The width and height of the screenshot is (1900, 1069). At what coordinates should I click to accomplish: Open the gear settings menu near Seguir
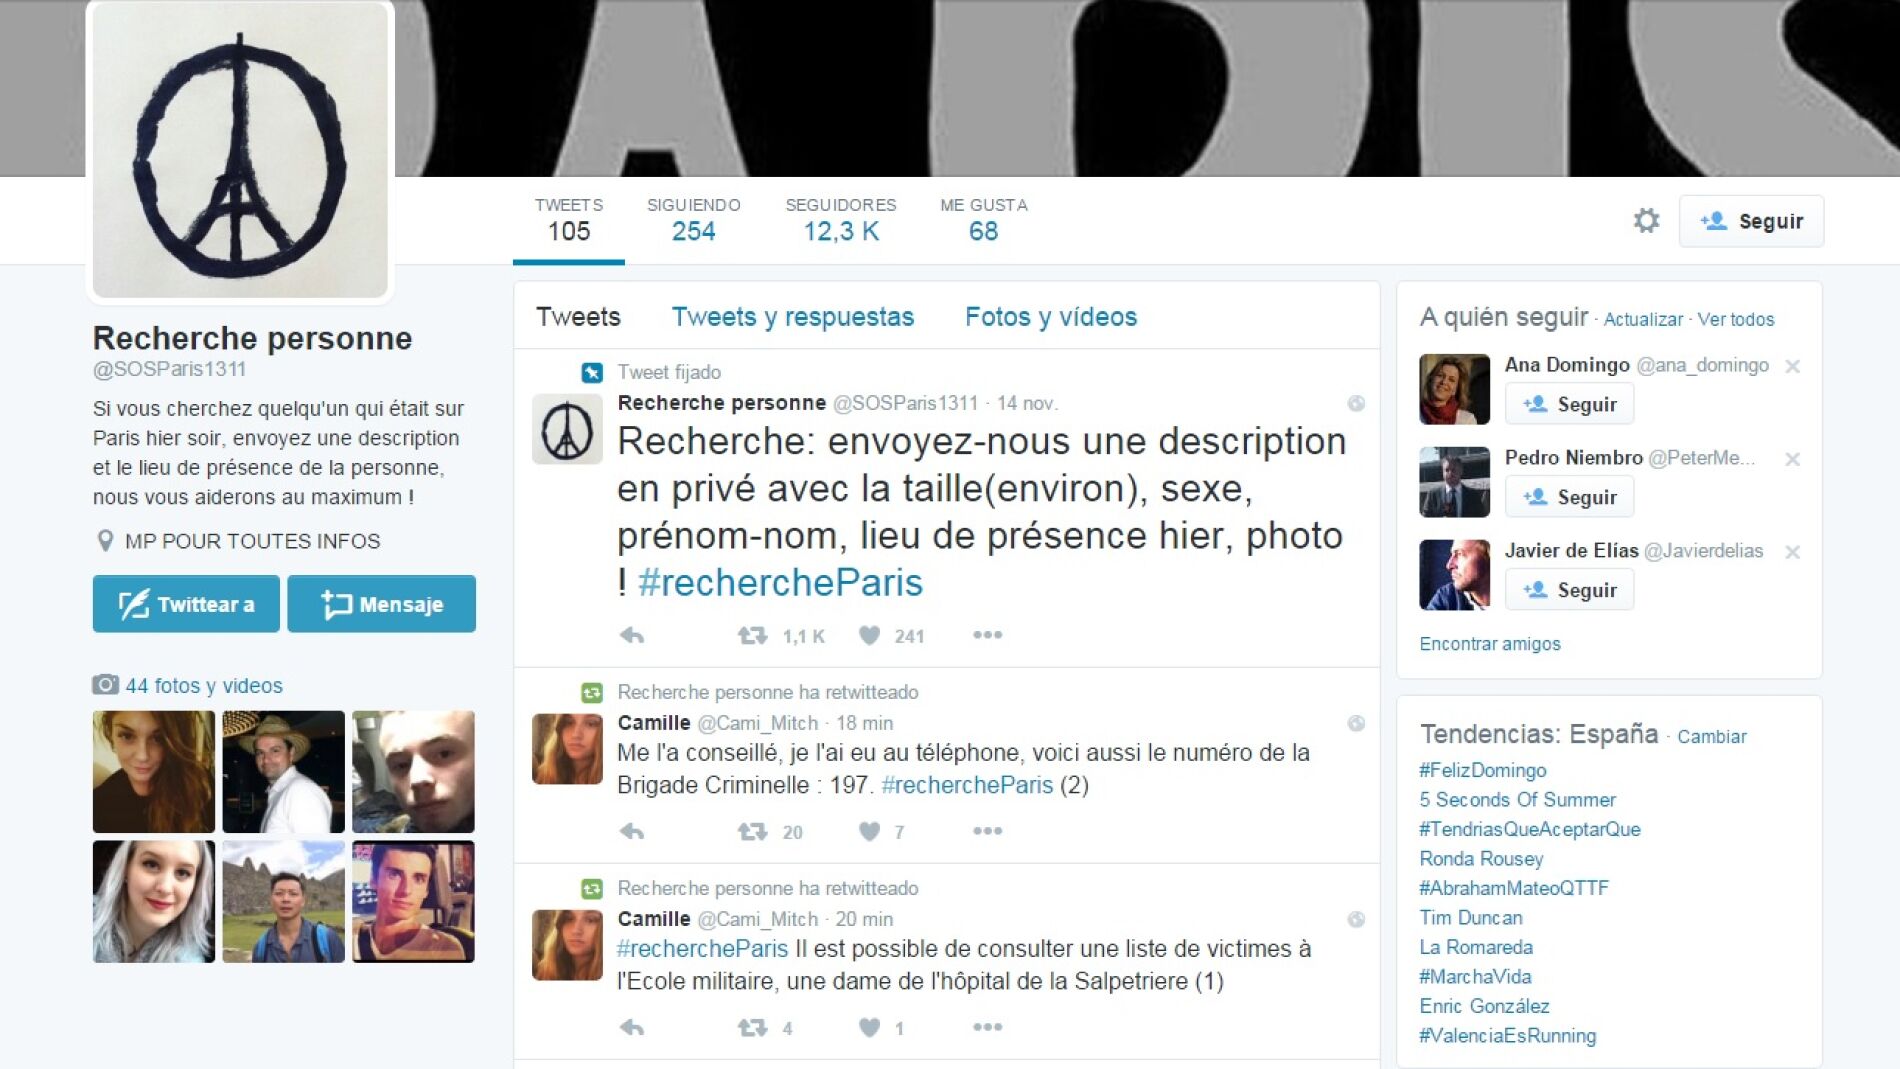[x=1646, y=220]
